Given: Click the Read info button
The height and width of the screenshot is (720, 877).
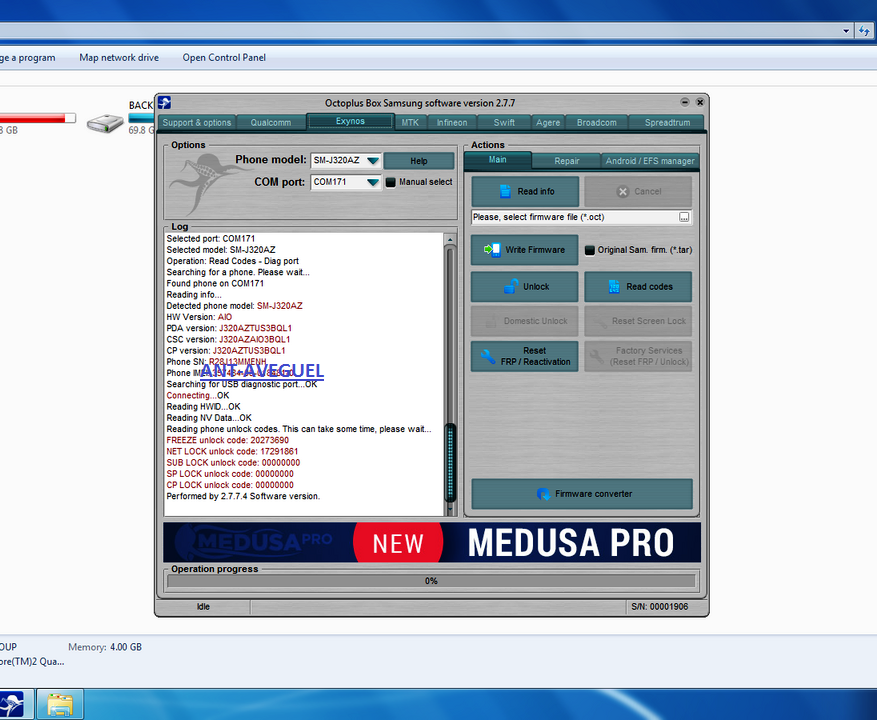Looking at the screenshot, I should click(x=525, y=191).
